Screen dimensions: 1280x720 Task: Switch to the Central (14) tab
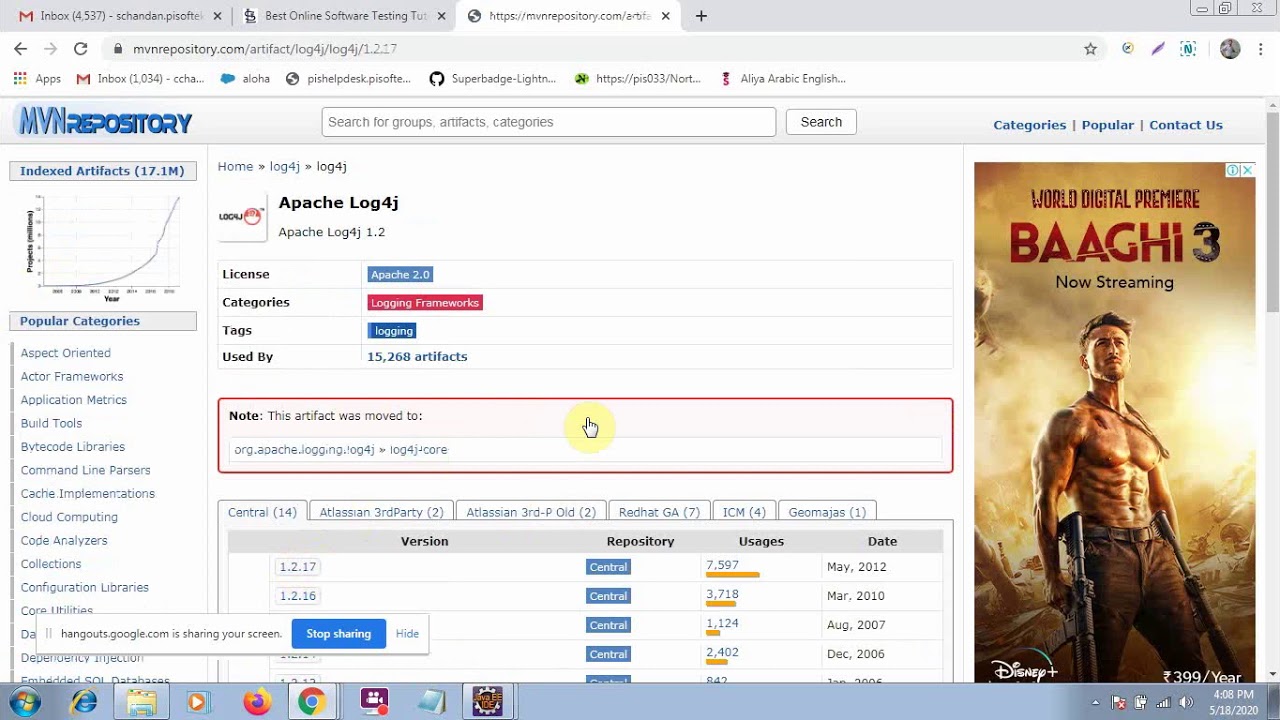coord(262,512)
